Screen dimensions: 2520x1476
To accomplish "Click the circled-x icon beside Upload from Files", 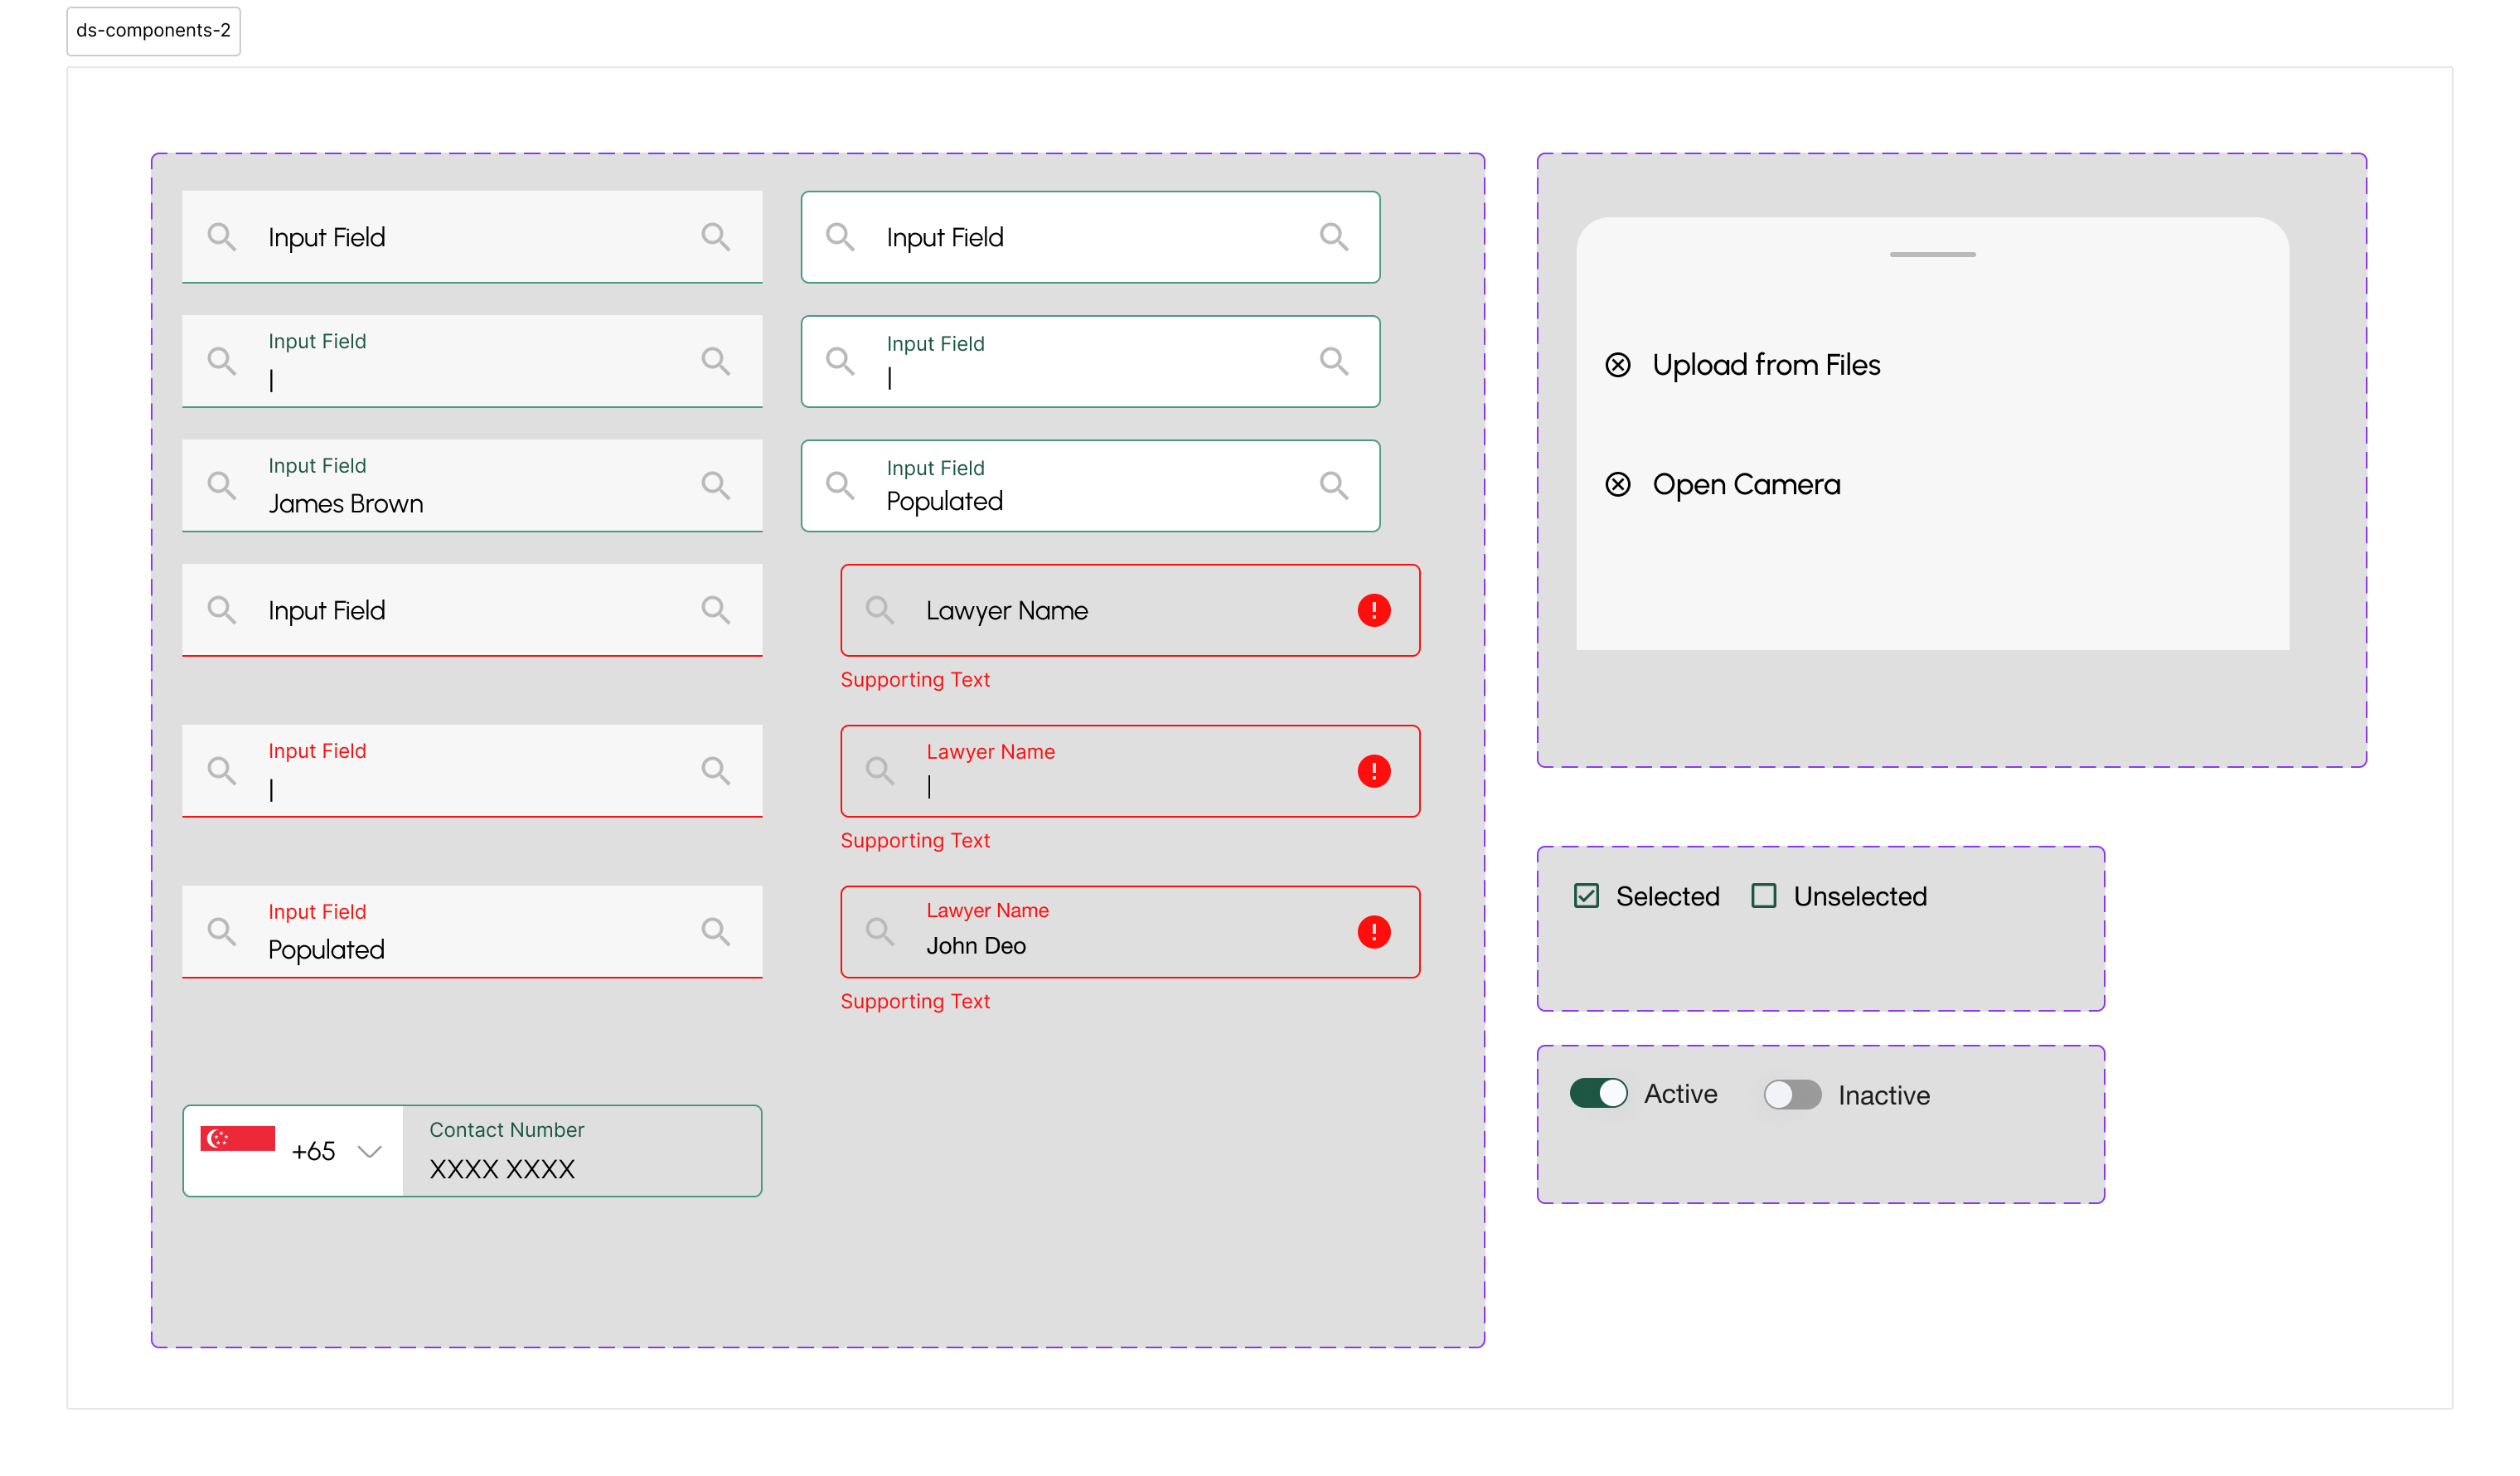I will click(x=1618, y=365).
